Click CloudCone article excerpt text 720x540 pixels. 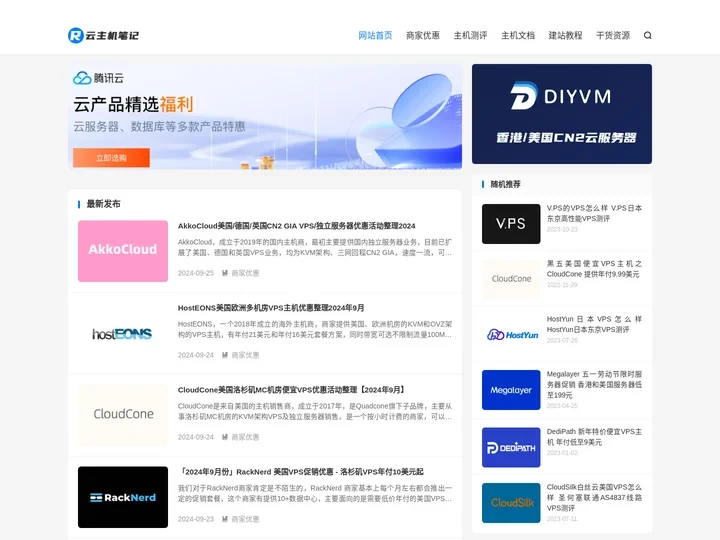(315, 411)
